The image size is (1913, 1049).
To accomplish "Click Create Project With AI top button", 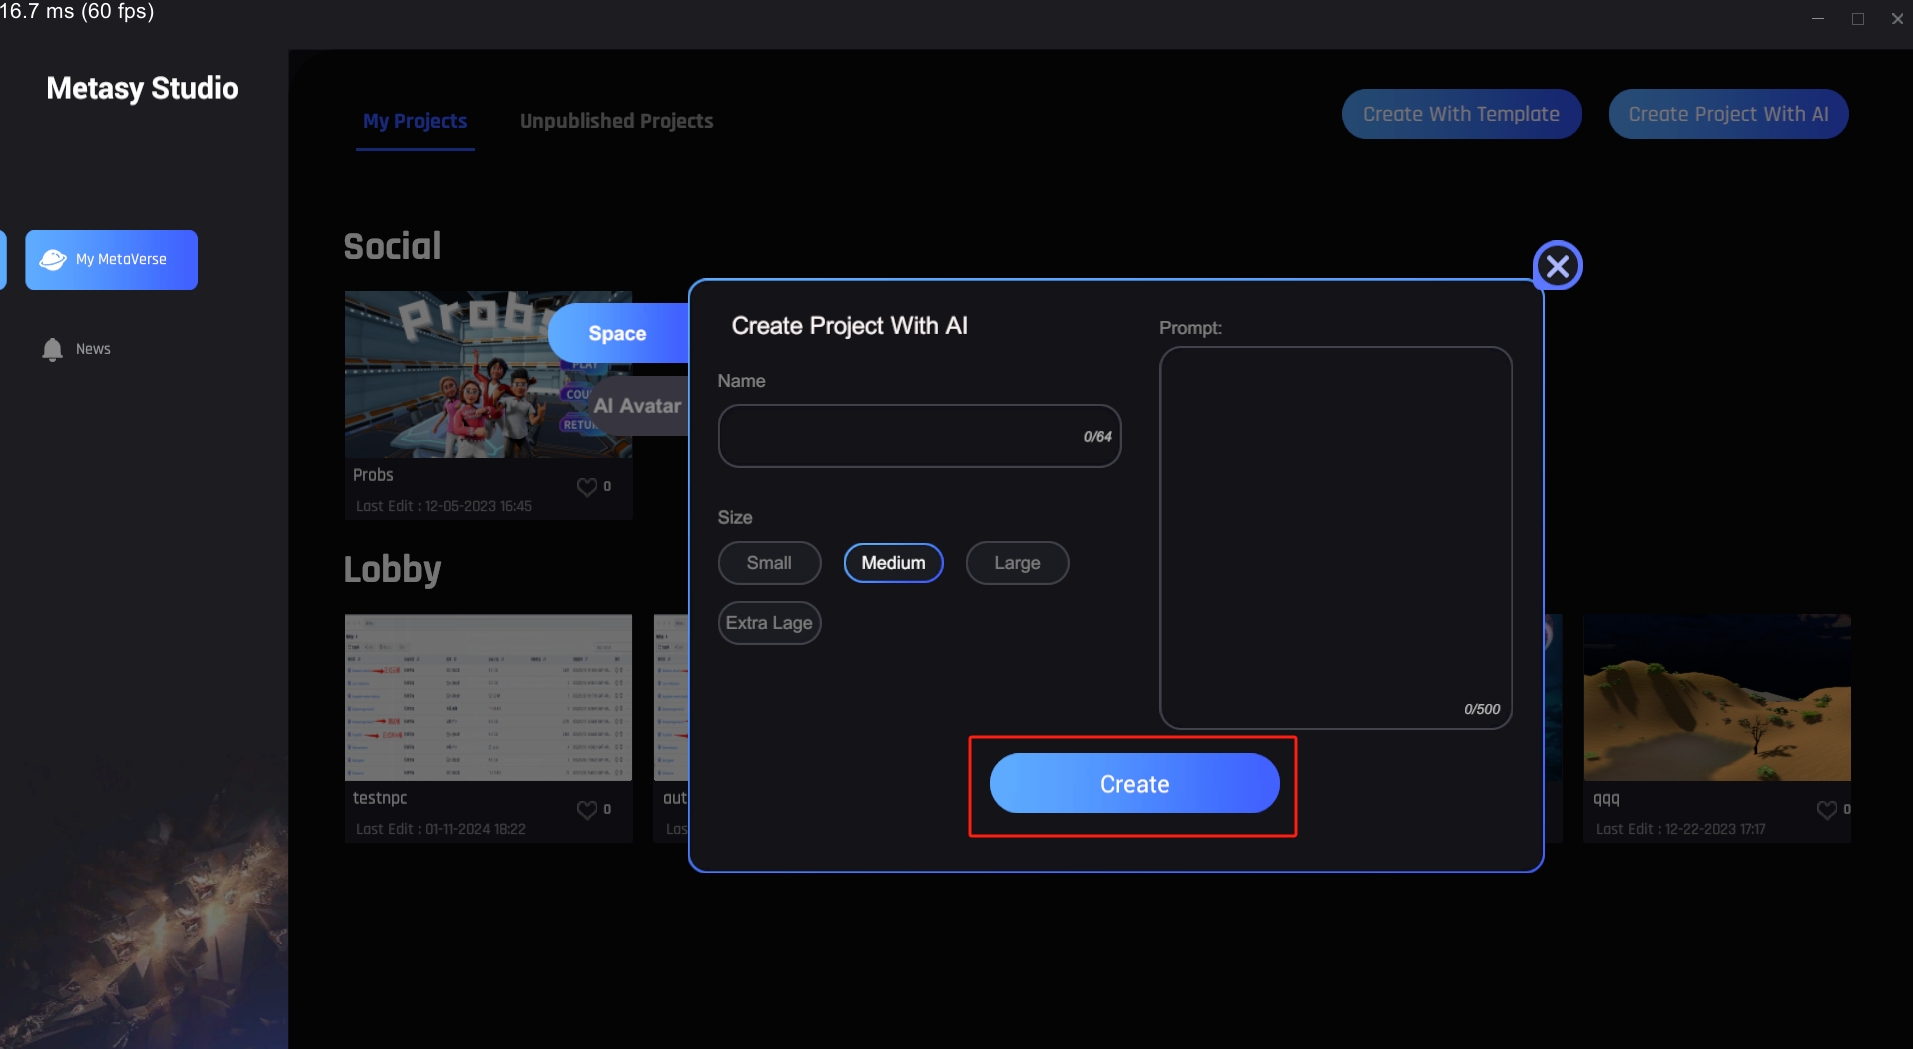I will click(x=1727, y=114).
